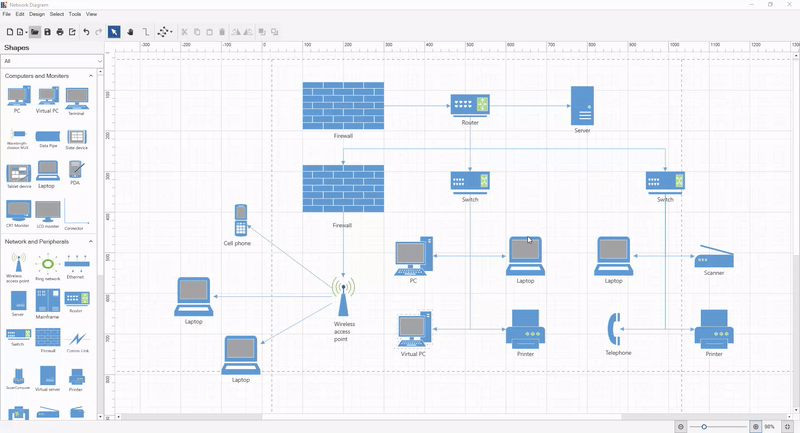800x433 pixels.
Task: Pick the Mainframe shape from palette
Action: (x=47, y=301)
